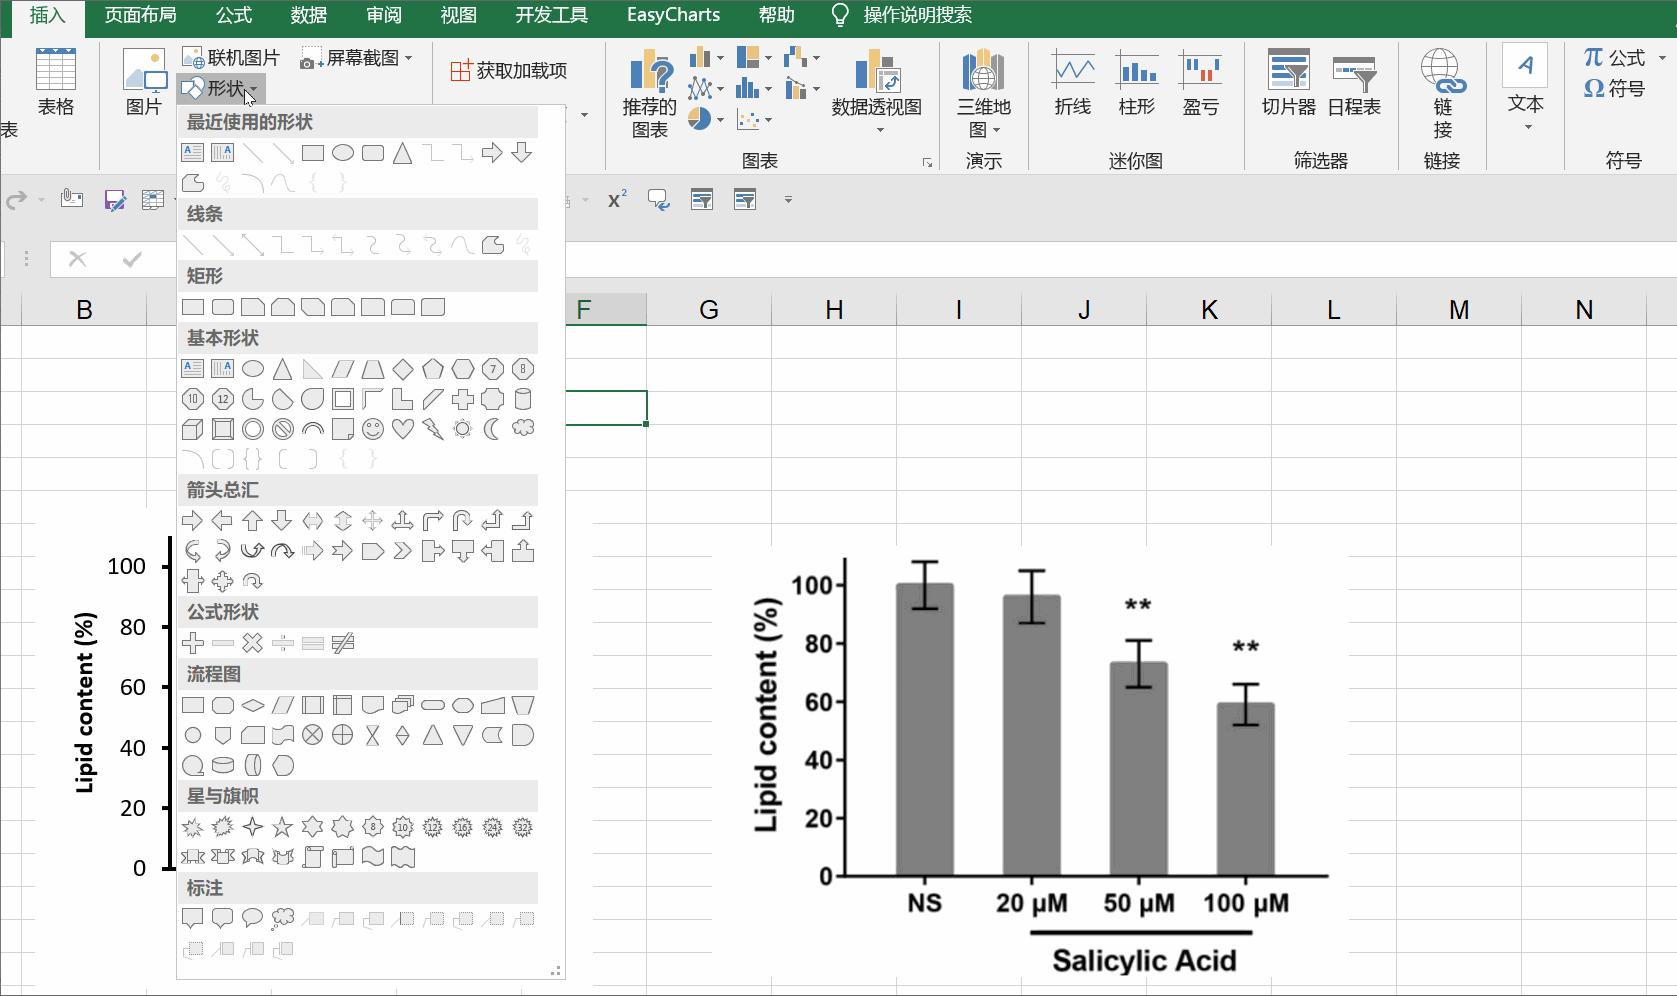The image size is (1677, 996).
Task: Pick the cloud callout shape
Action: tap(283, 918)
